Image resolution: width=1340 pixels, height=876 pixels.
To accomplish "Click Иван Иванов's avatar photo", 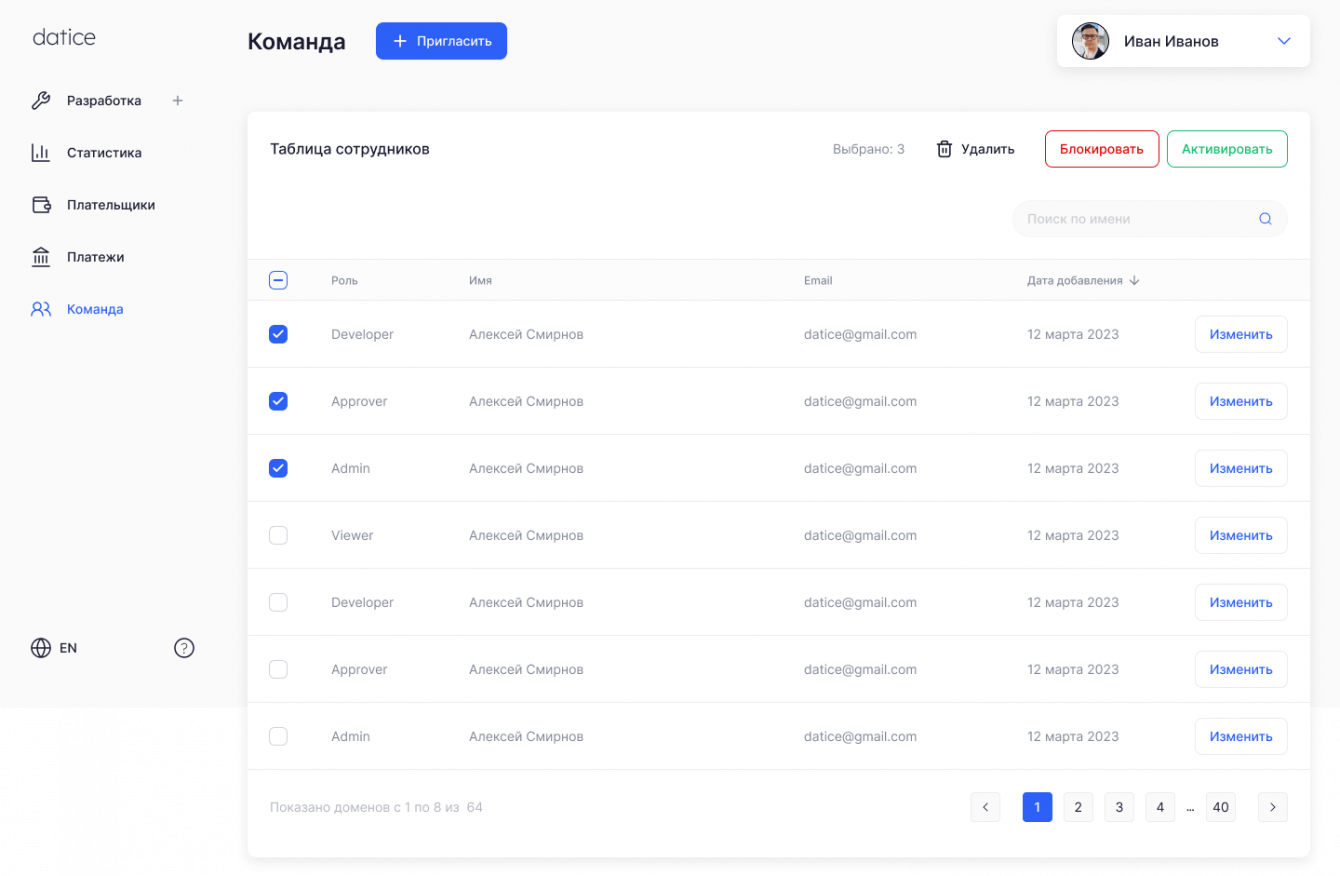I will (x=1091, y=41).
